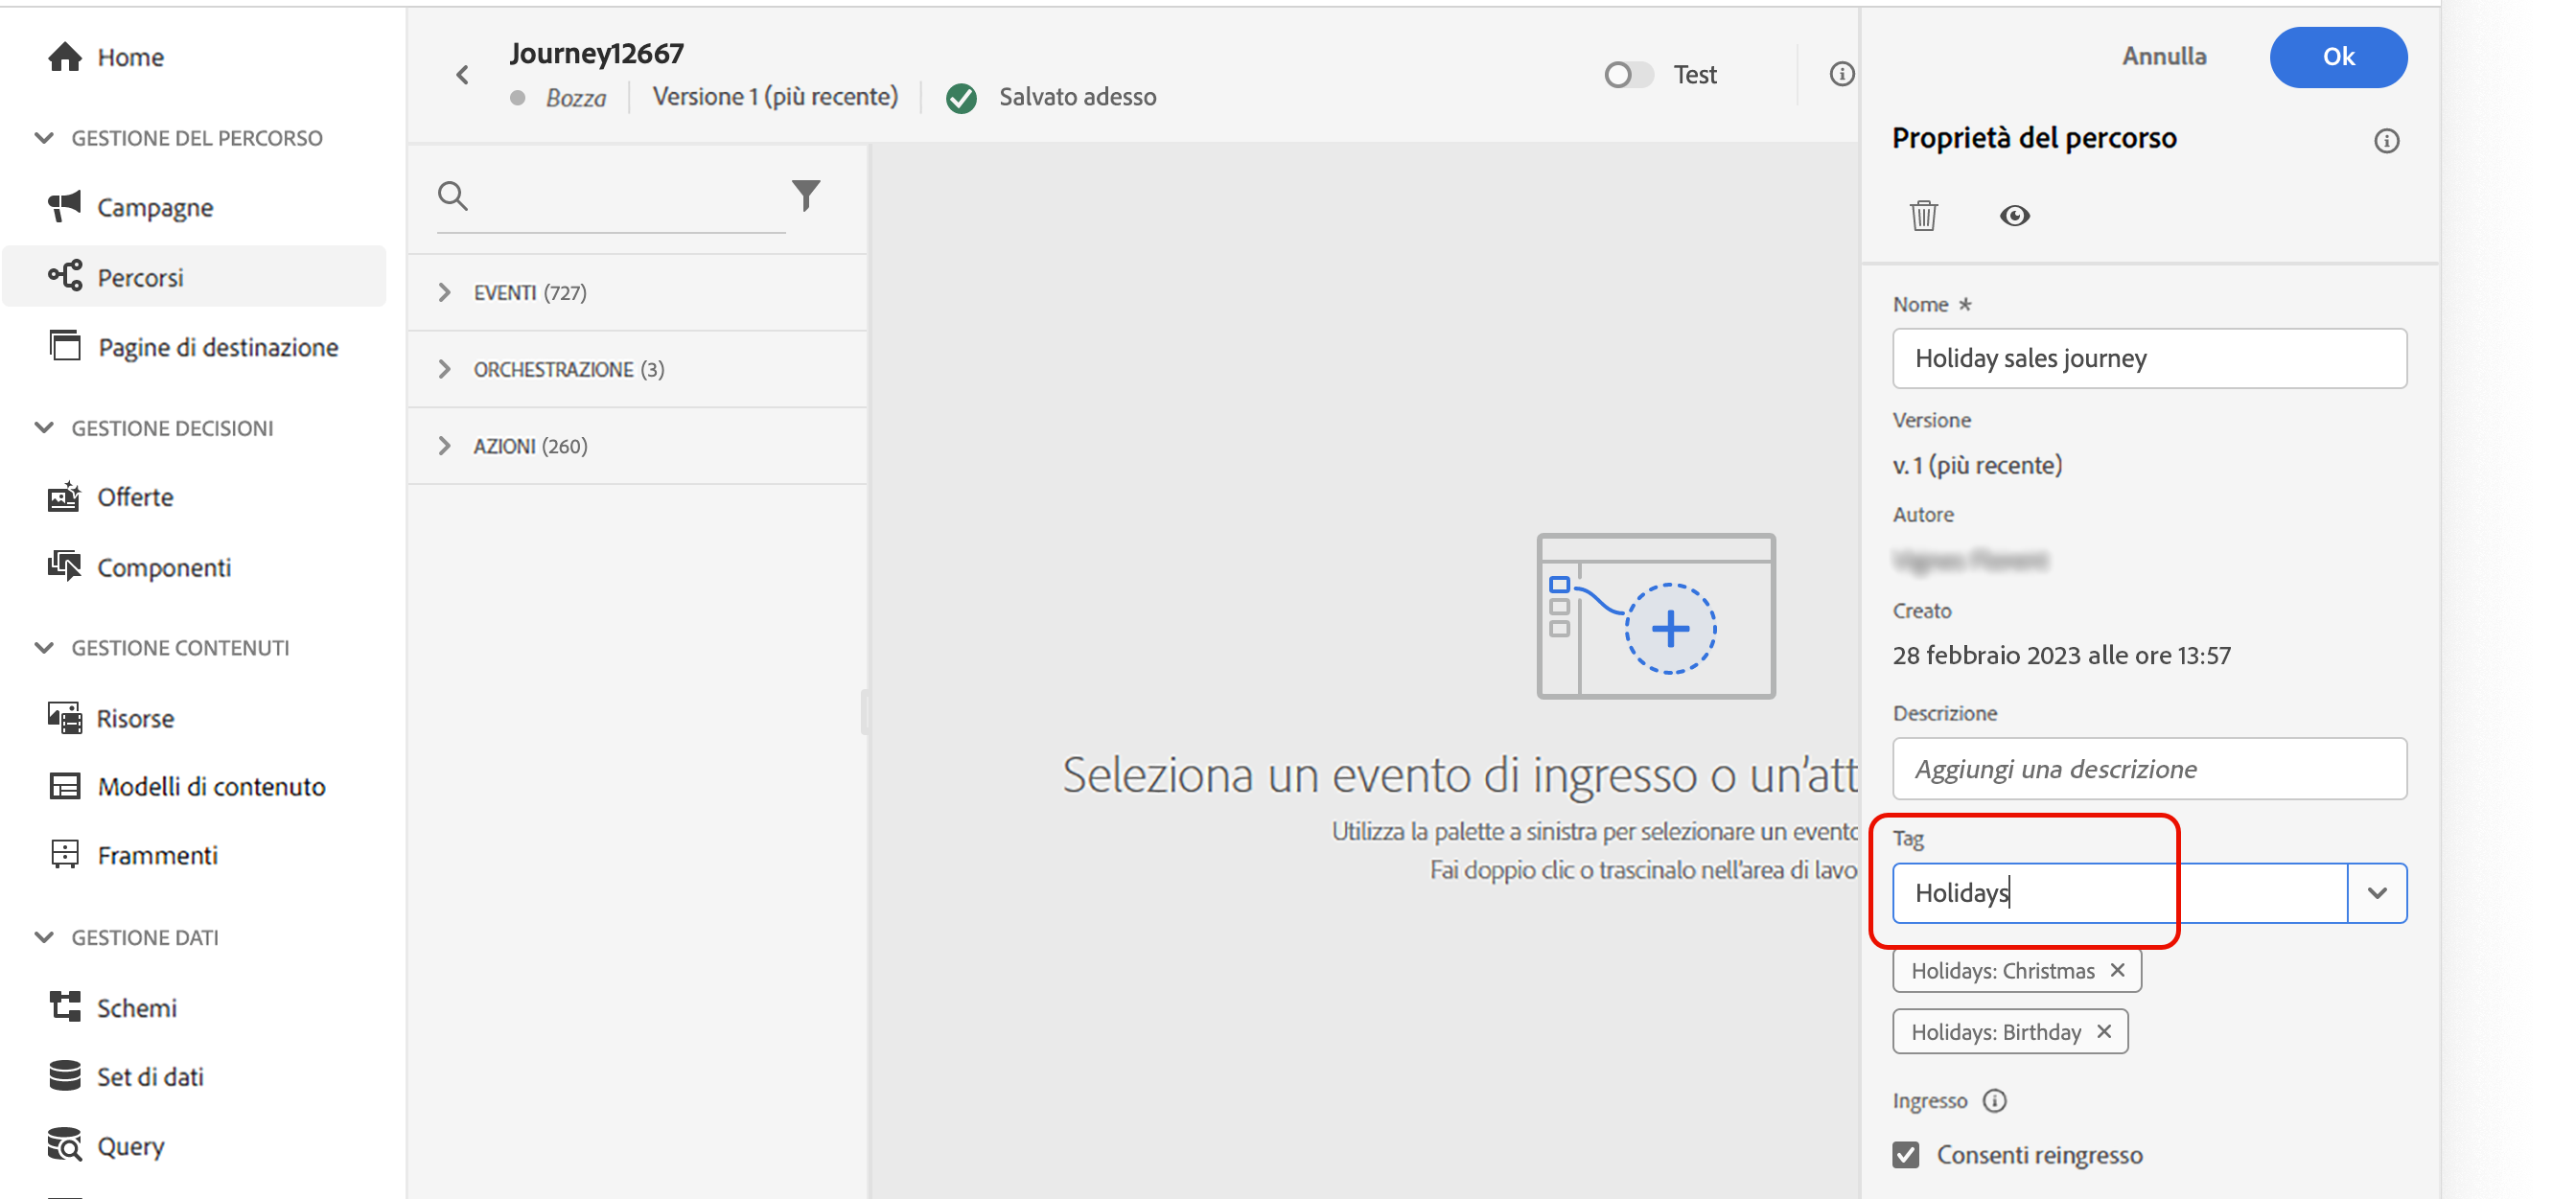Click the eye visibility icon
2576x1199 pixels.
pos(2014,215)
